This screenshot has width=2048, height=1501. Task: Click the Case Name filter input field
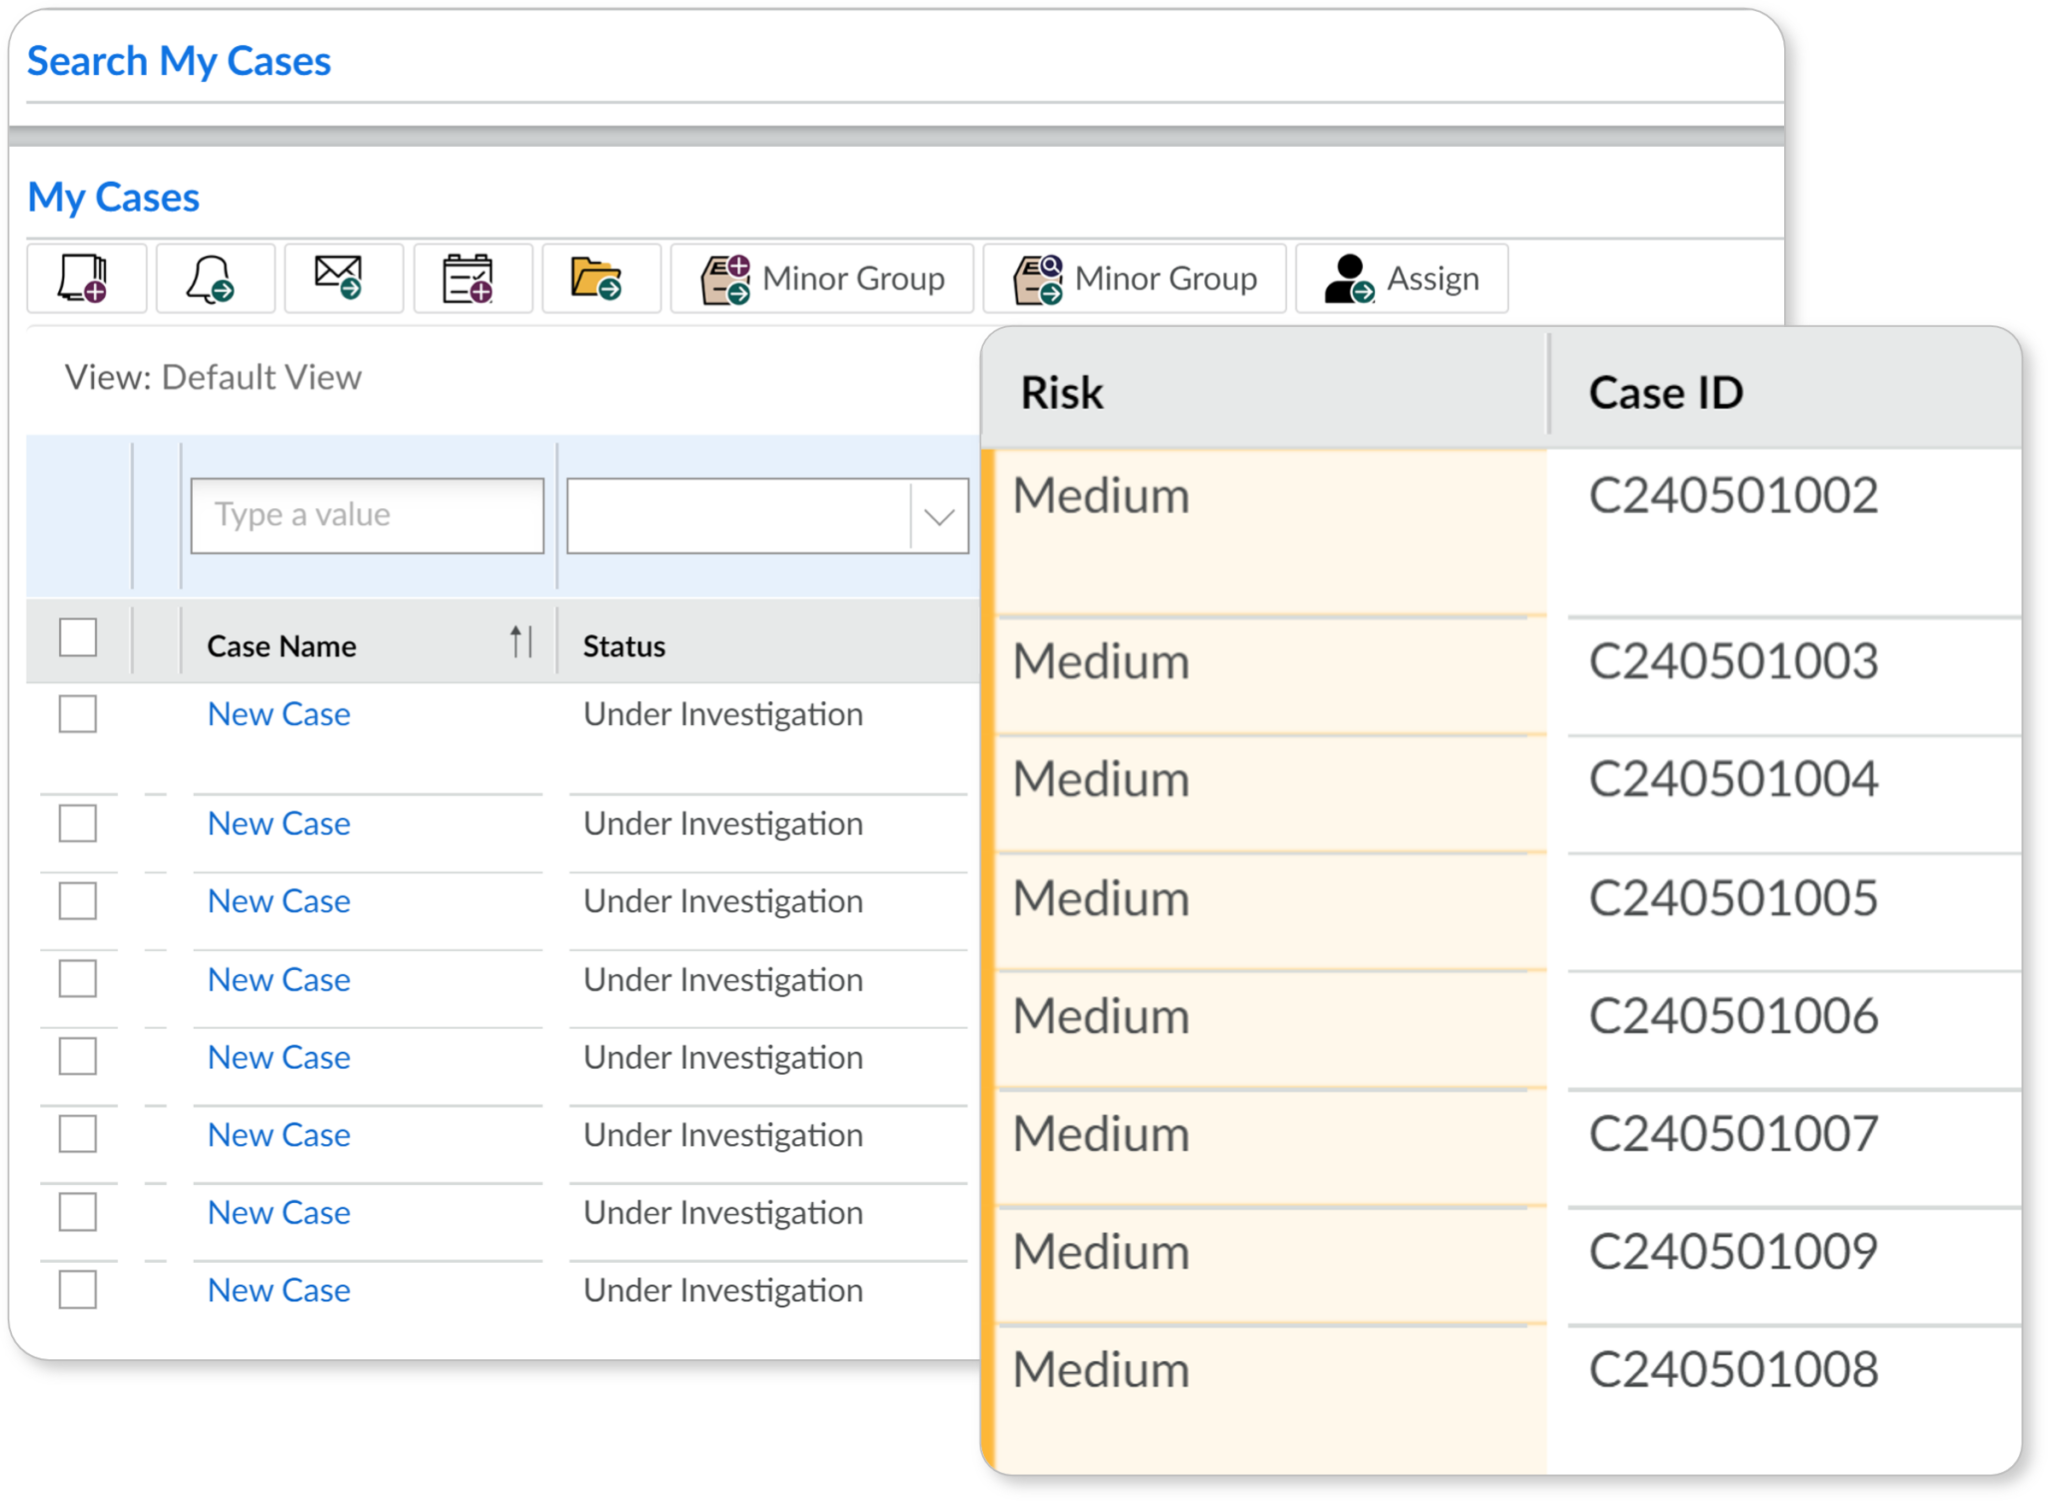tap(367, 515)
